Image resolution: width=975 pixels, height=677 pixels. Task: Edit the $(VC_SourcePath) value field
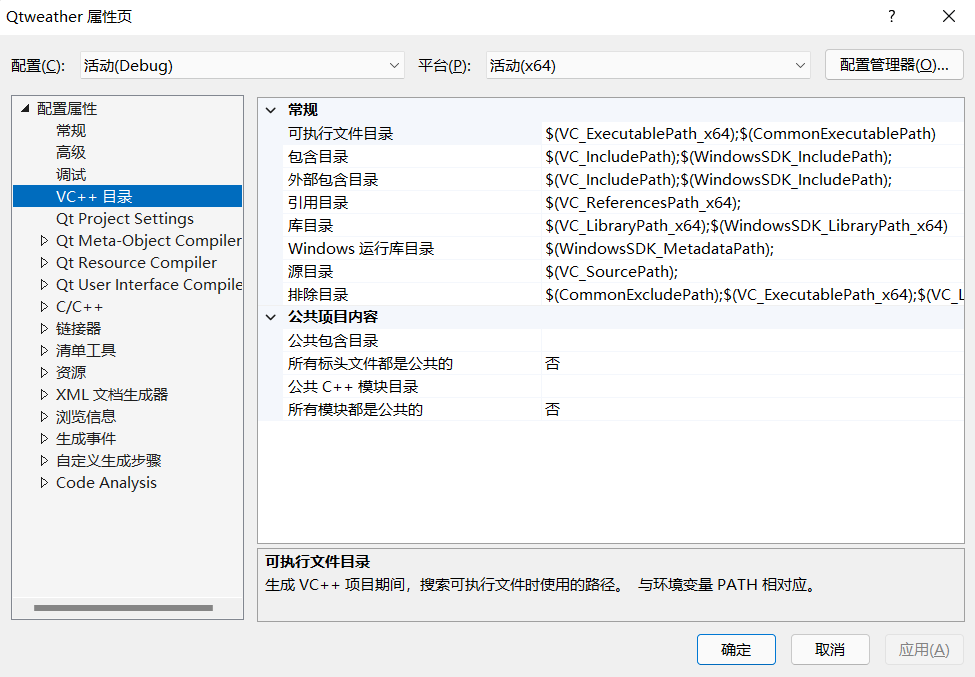pos(753,272)
